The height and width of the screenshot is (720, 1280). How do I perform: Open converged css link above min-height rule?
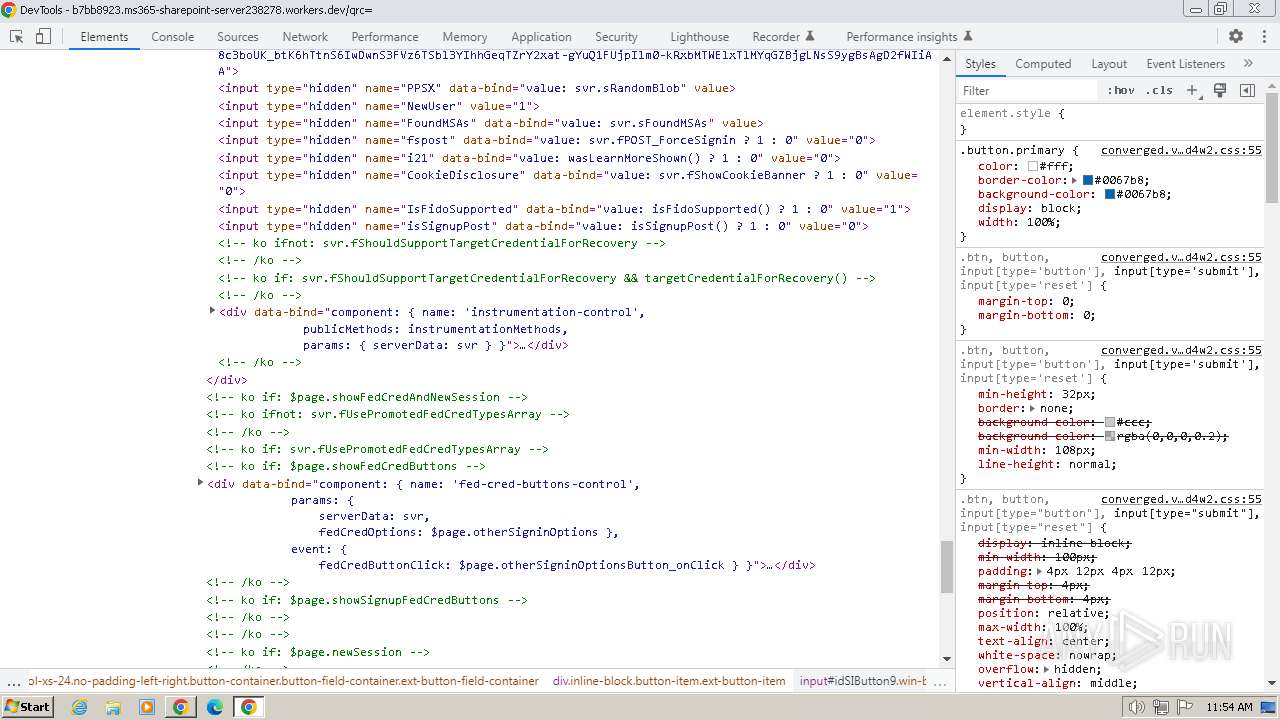pos(1181,350)
